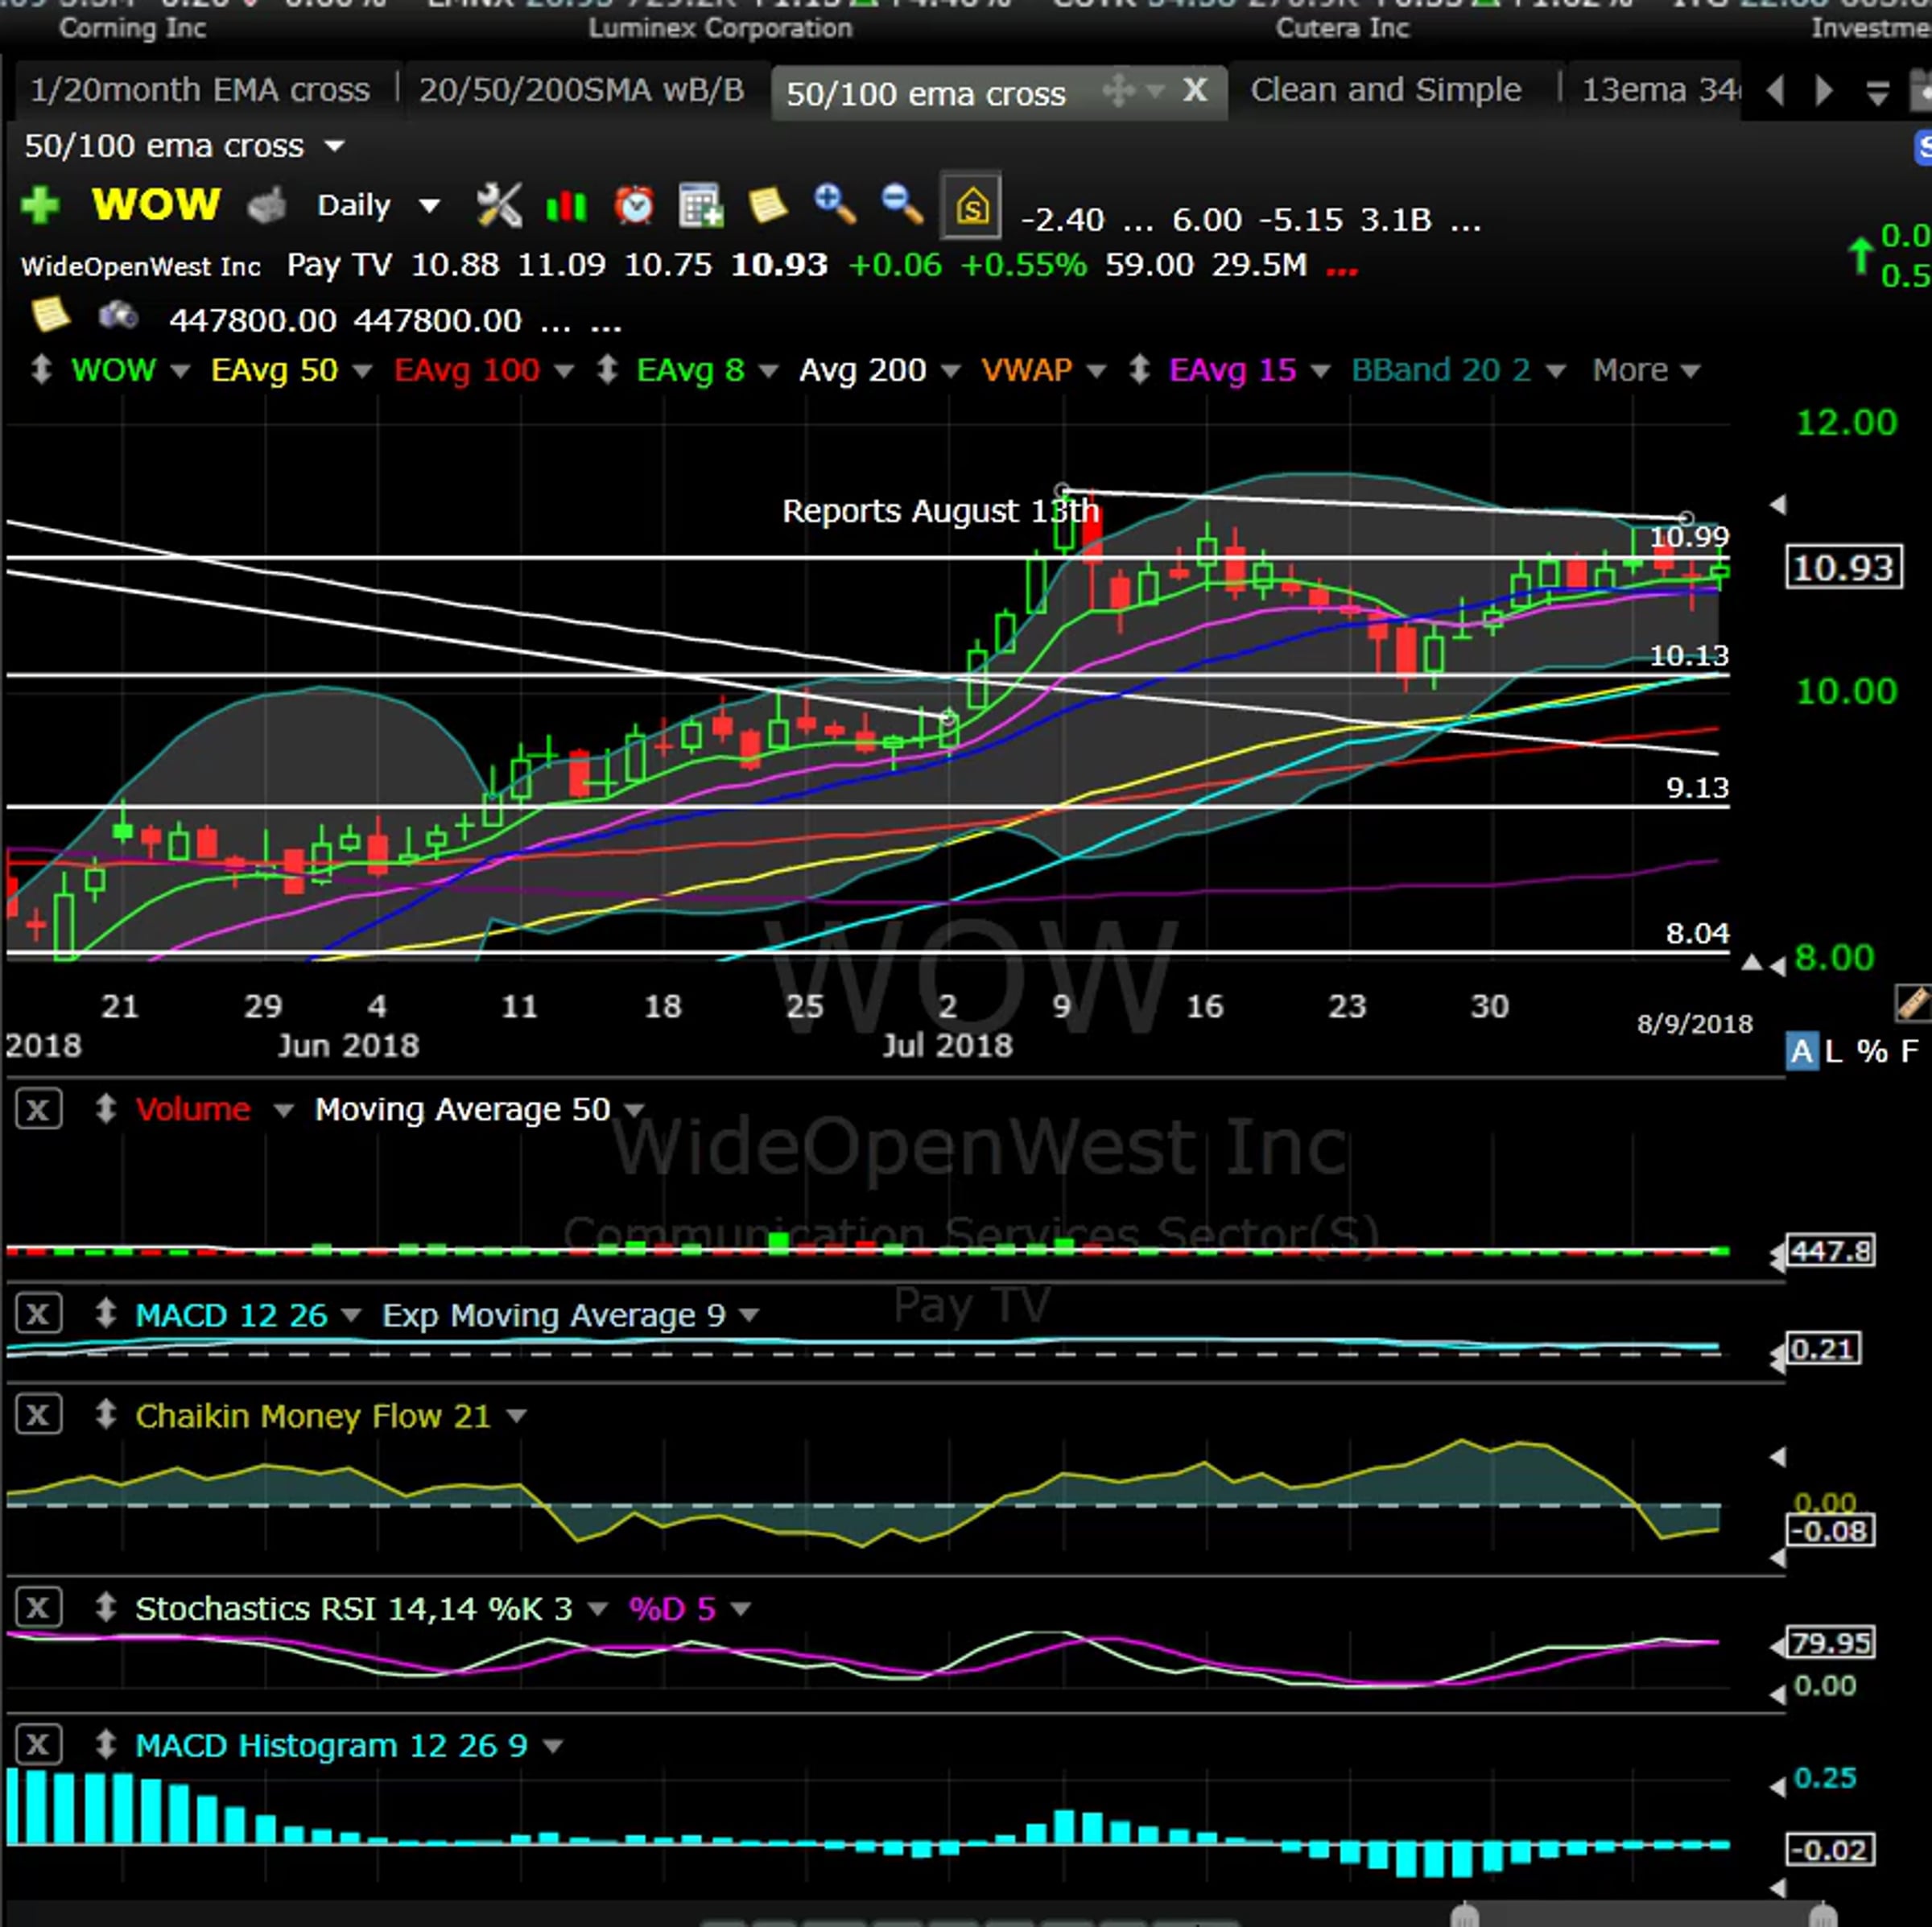
Task: Click the calendar grid with plus icon
Action: 701,205
